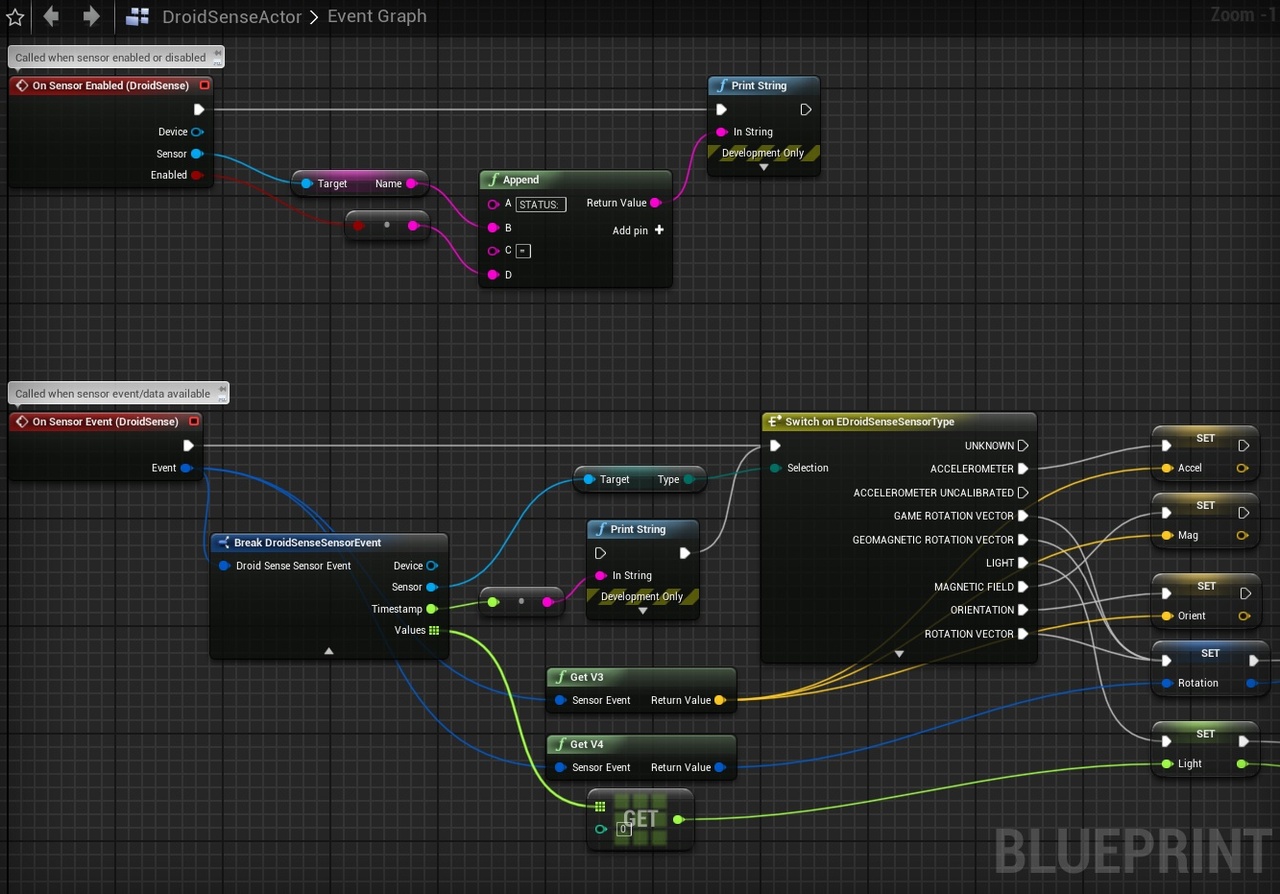Screen dimensions: 1280x894
Task: Click the Sensor pin on On Sensor Enabled
Action: click(197, 154)
